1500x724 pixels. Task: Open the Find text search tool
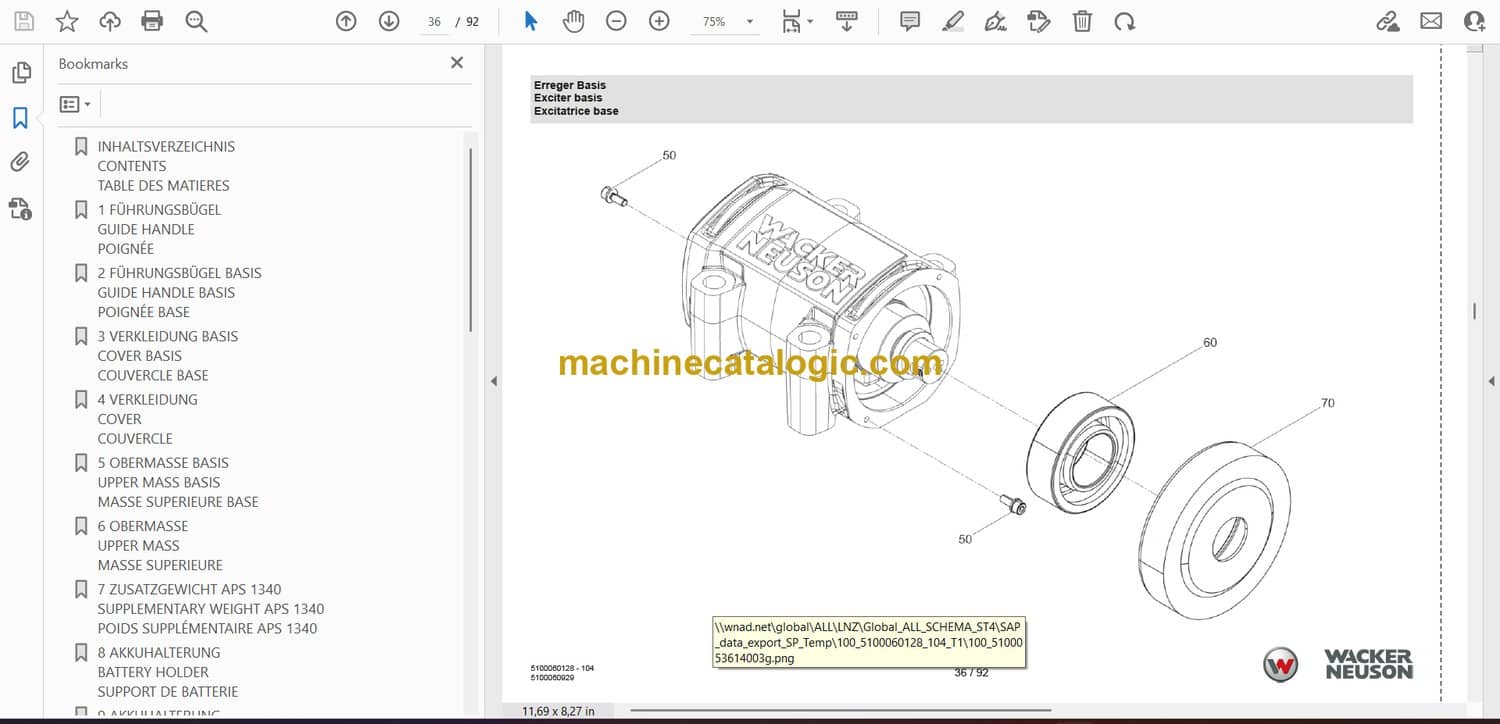pos(196,21)
